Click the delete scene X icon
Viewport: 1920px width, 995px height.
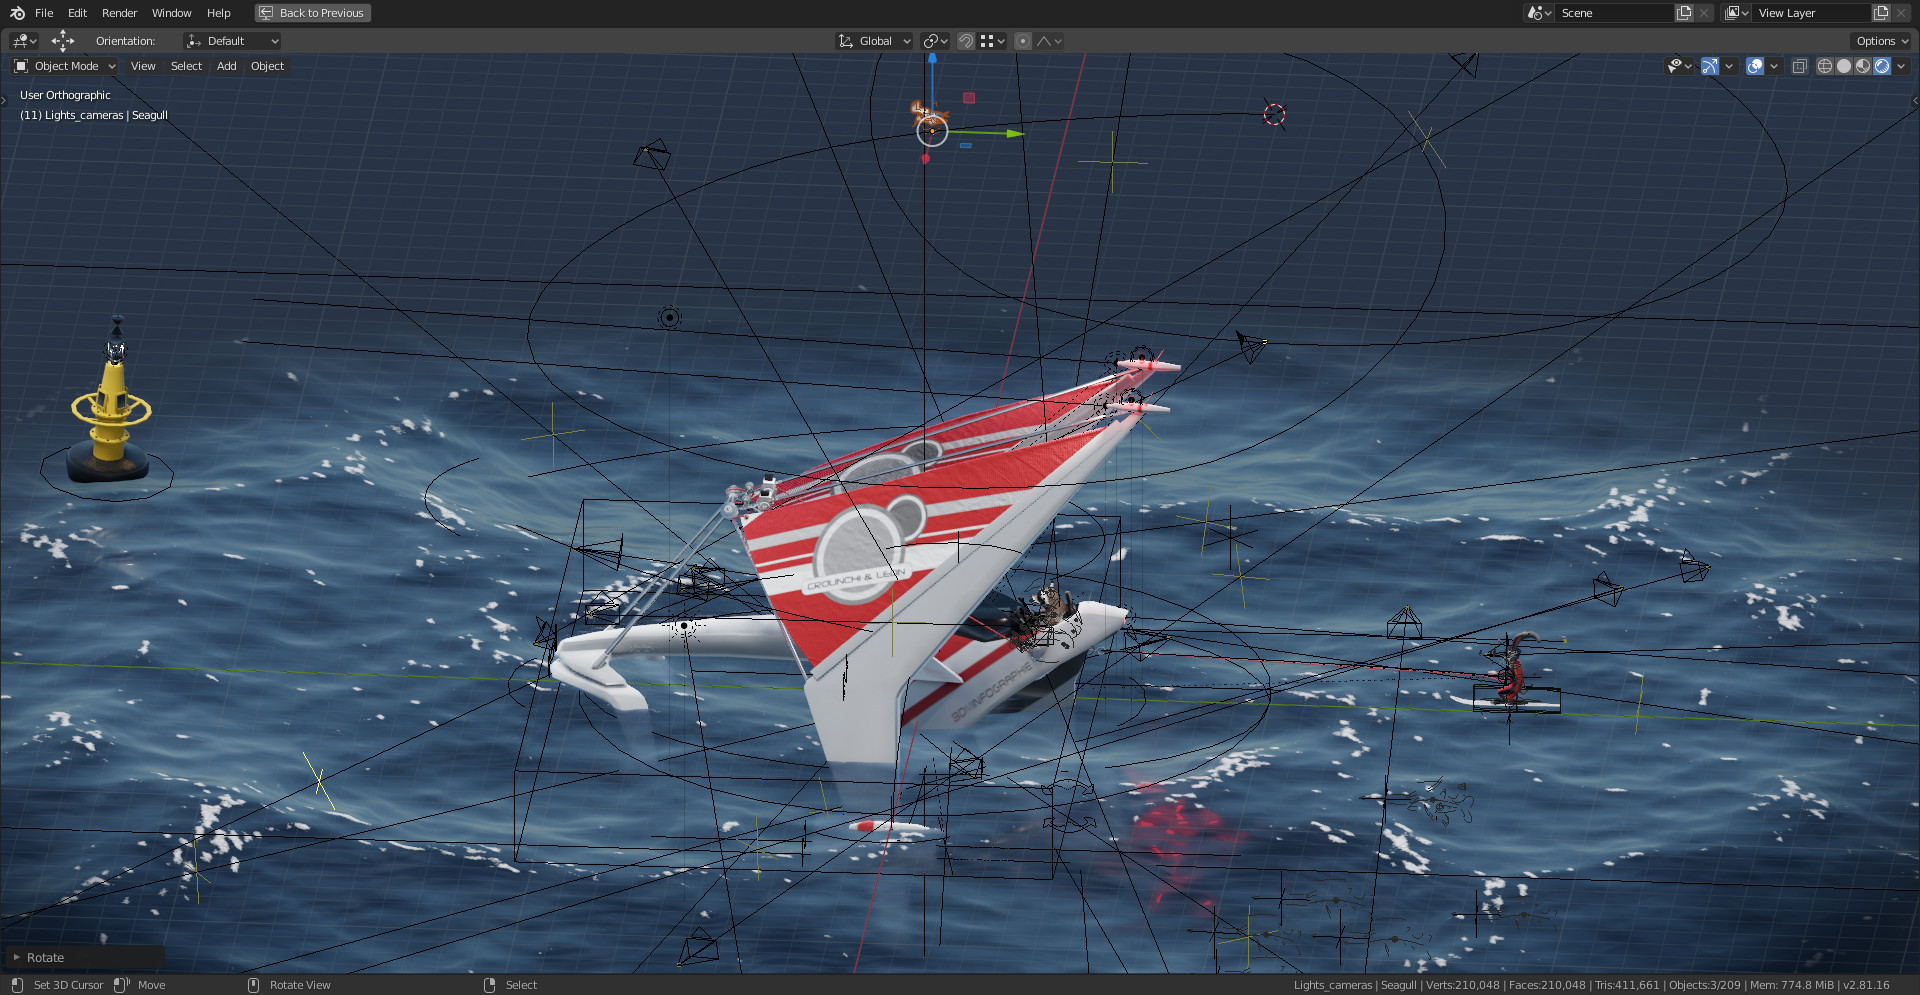(x=1704, y=13)
